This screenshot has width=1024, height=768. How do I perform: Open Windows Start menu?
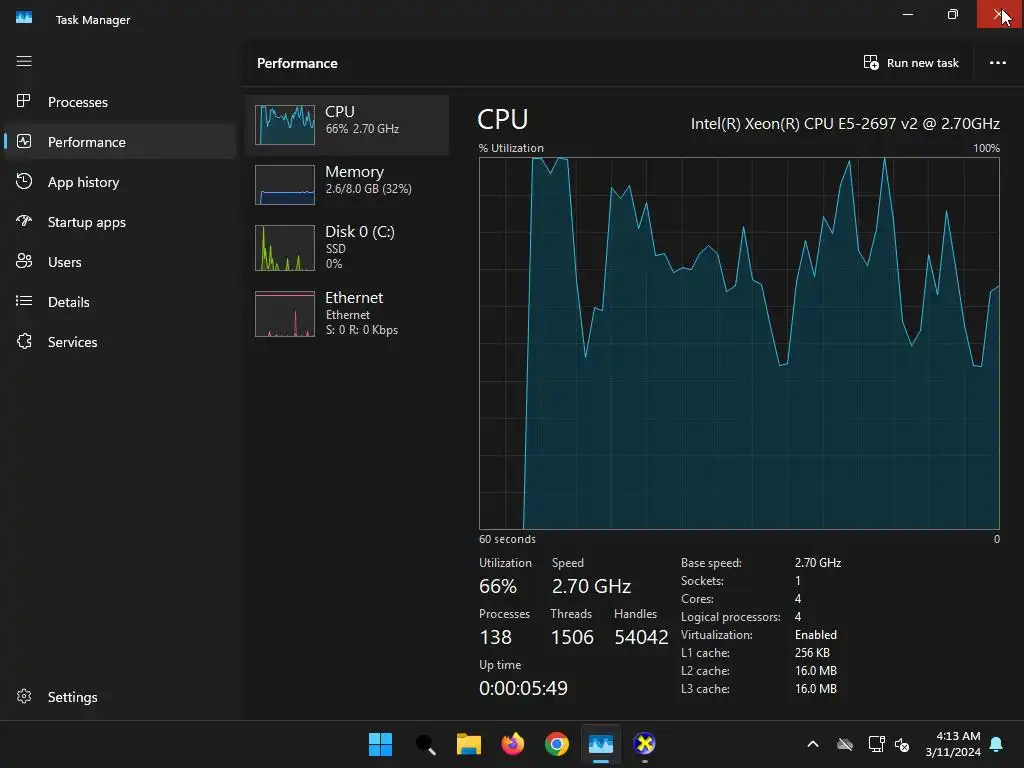pos(380,744)
